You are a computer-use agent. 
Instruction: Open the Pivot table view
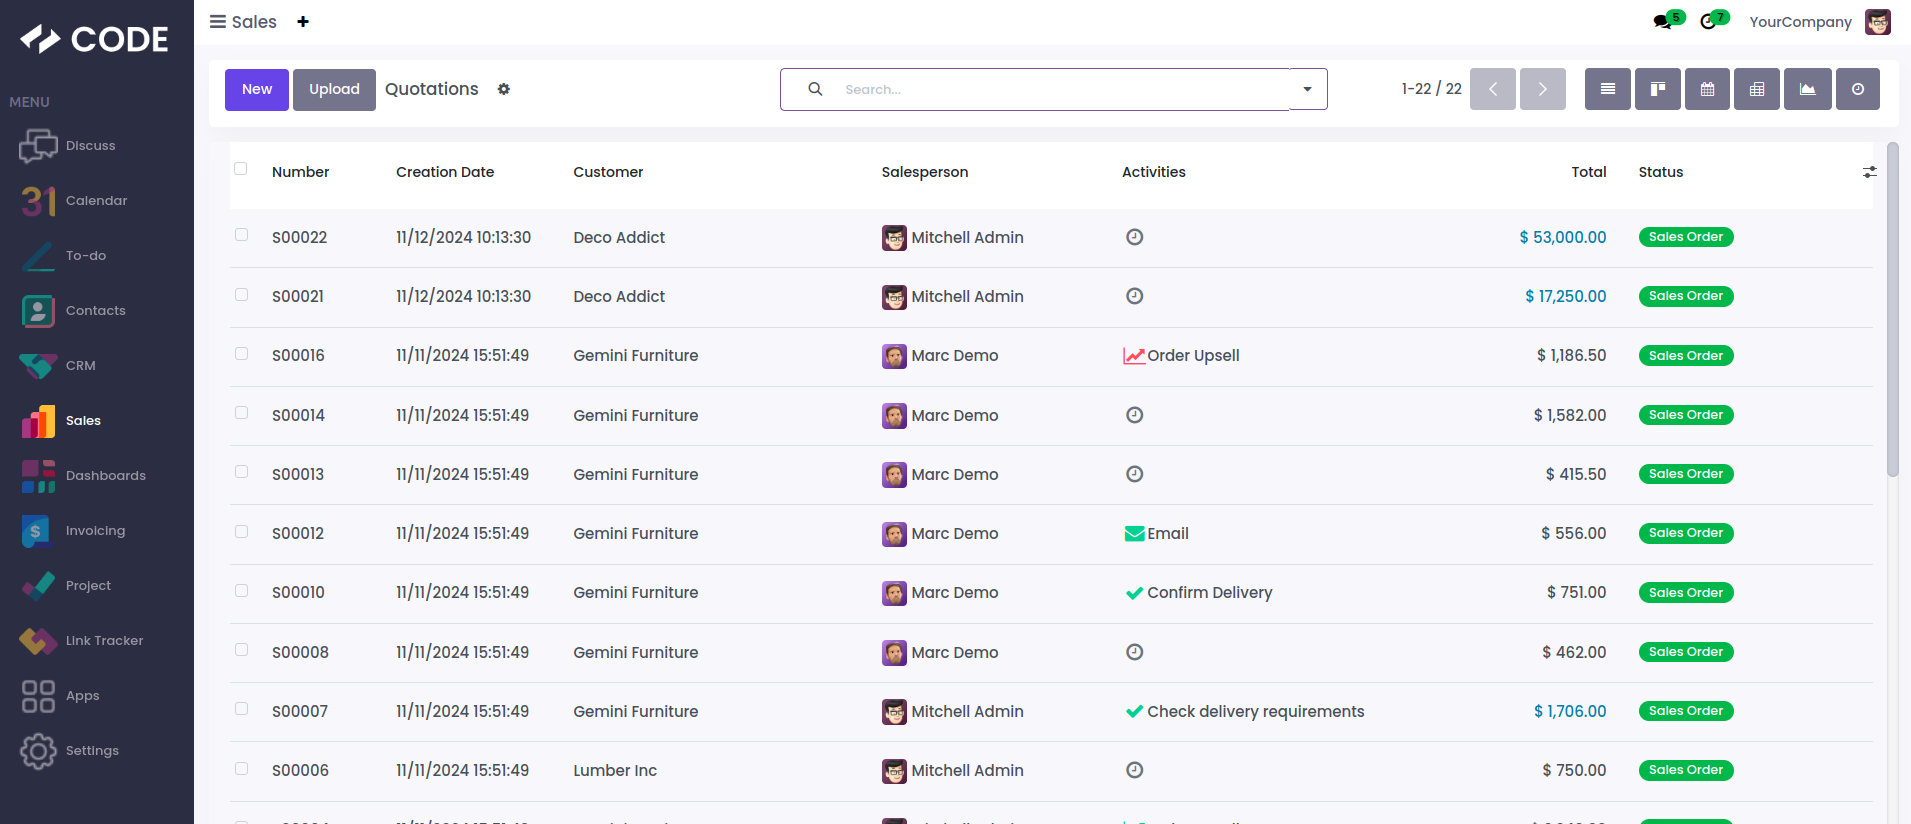(1757, 89)
